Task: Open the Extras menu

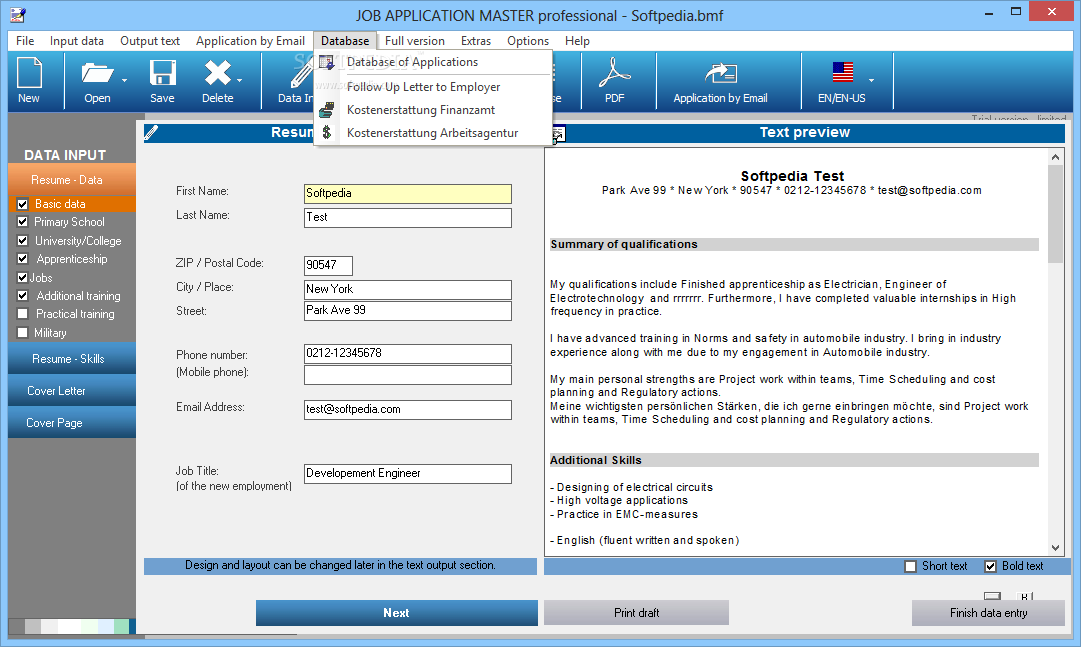Action: click(476, 41)
